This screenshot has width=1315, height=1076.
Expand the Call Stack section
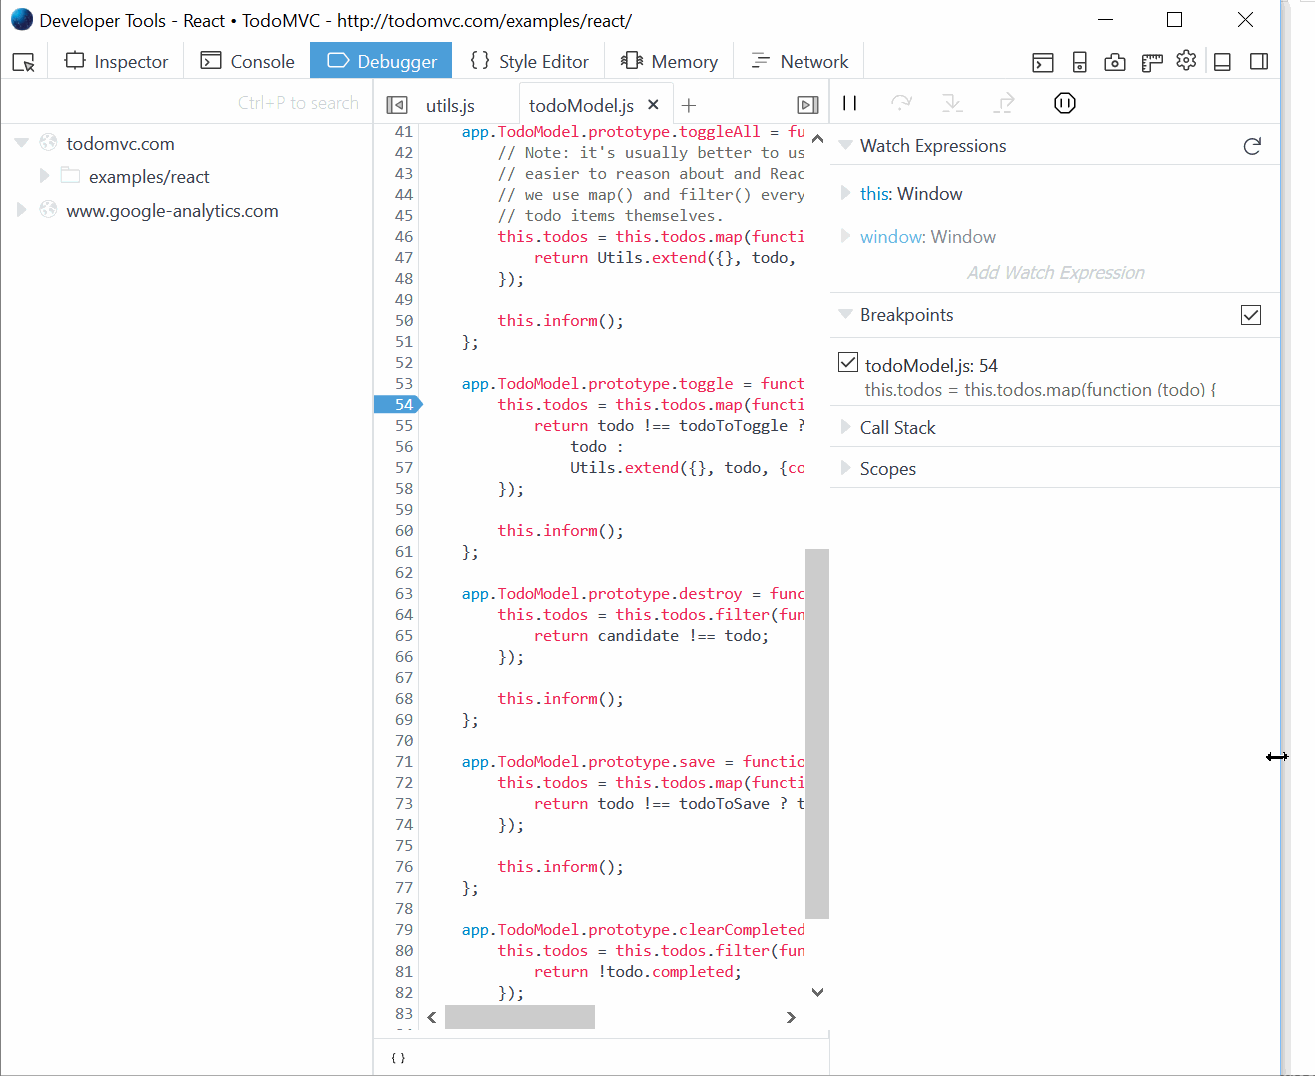coord(846,427)
